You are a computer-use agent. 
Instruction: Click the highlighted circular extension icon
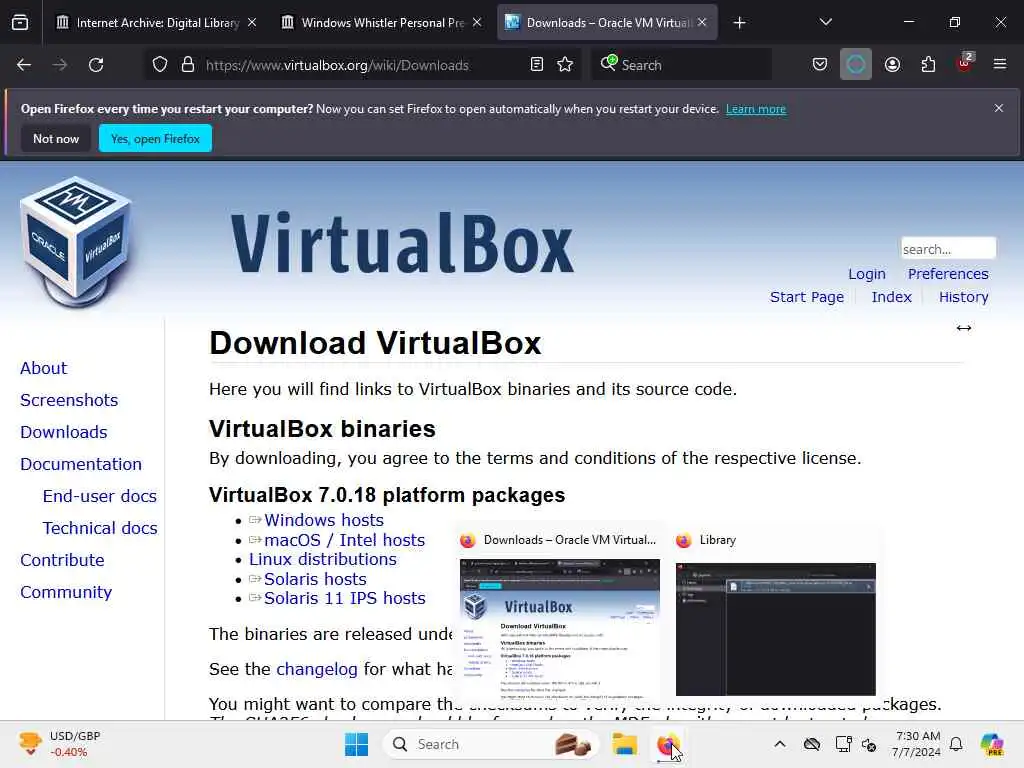click(856, 65)
